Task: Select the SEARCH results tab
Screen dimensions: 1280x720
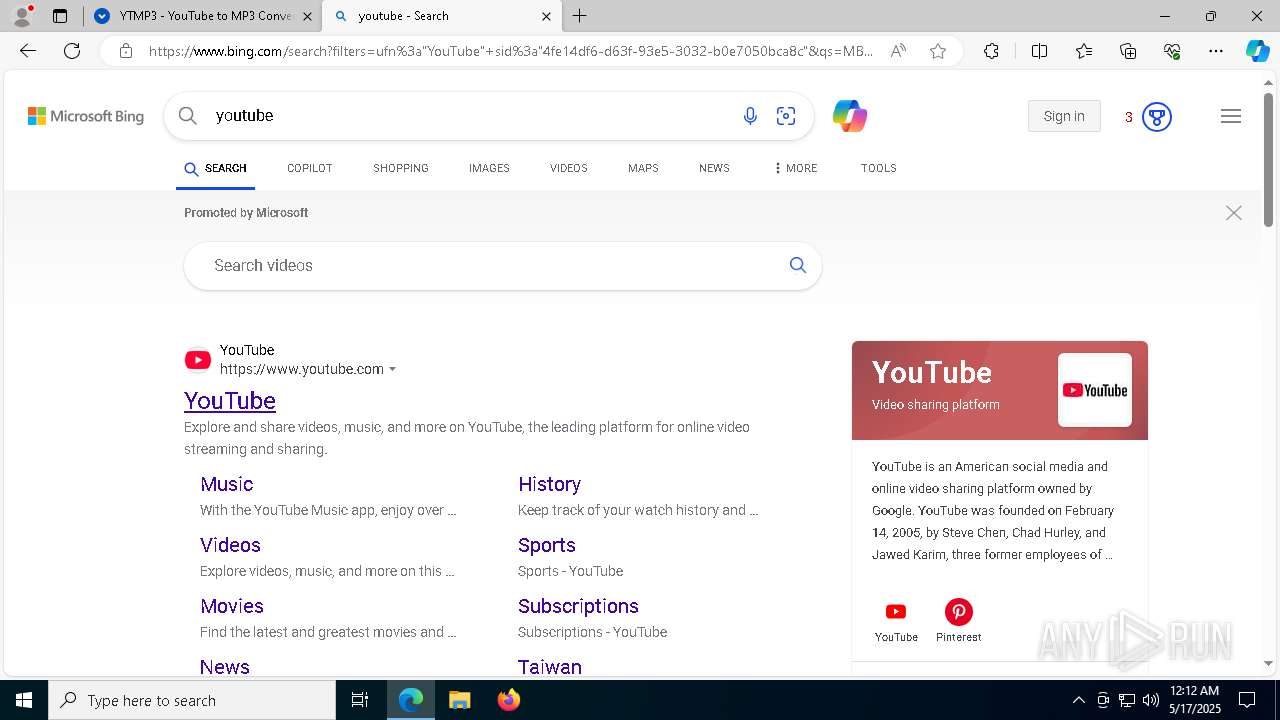Action: (x=216, y=168)
